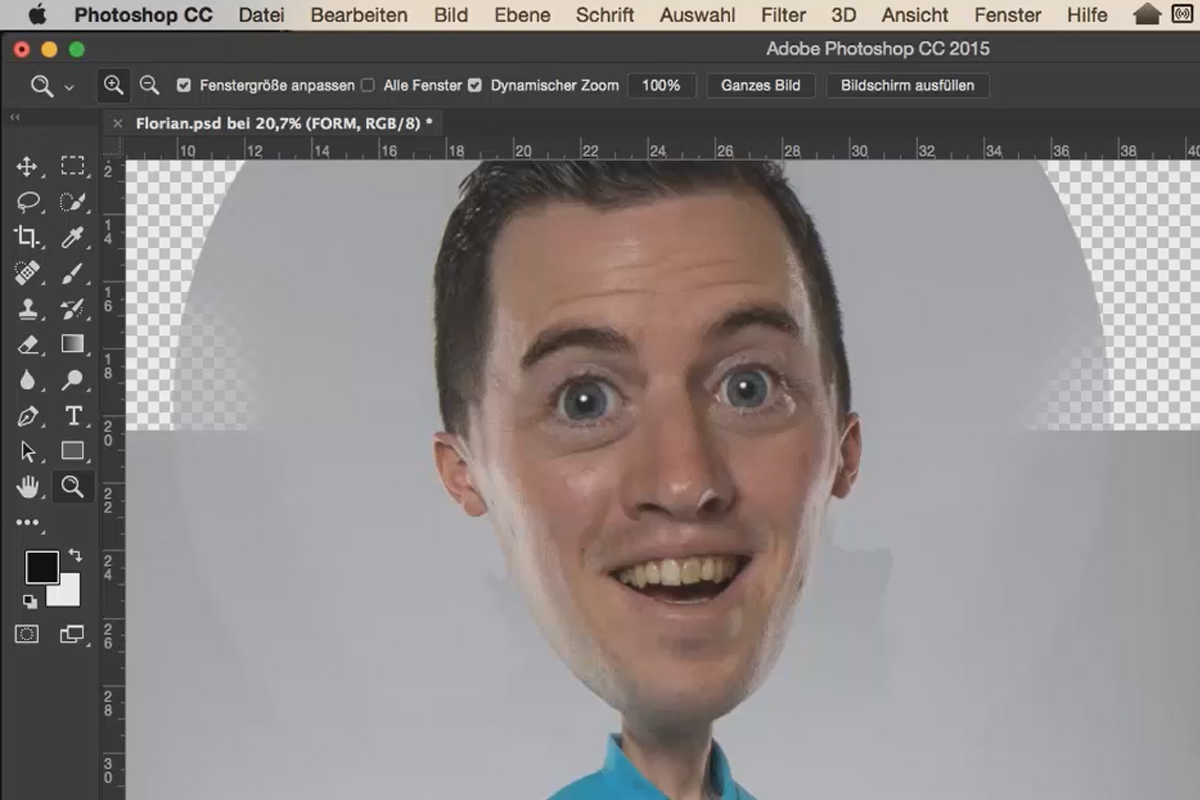Open the Auswahl menu
Image resolution: width=1200 pixels, height=800 pixels.
[697, 15]
